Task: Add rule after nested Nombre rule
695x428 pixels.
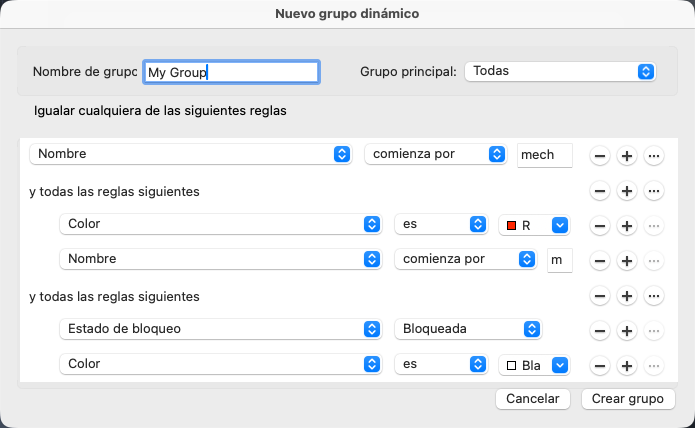Action: coord(627,261)
